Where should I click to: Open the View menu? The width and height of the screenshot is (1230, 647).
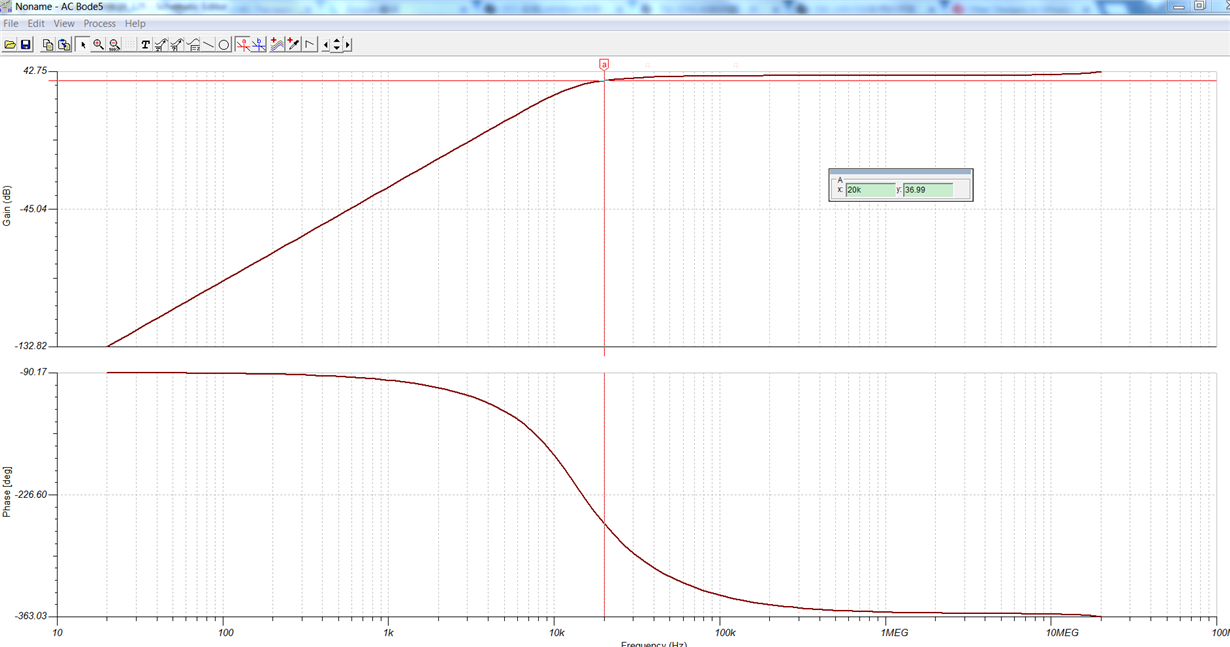click(64, 23)
